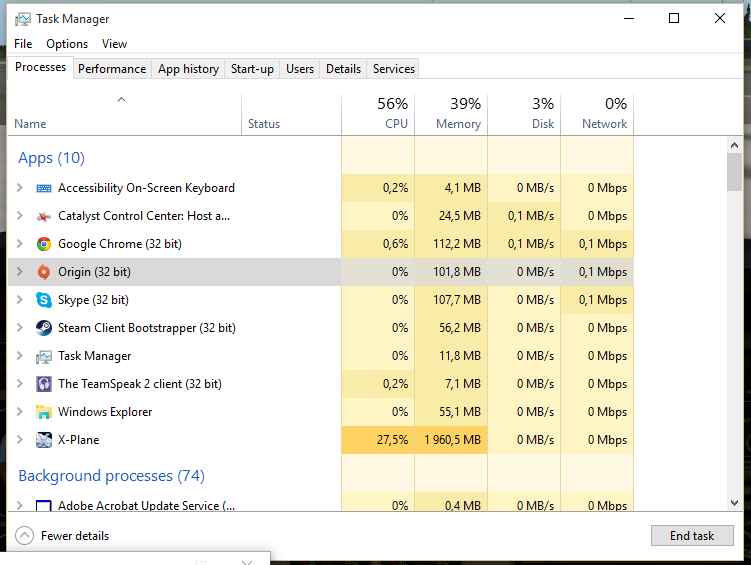The height and width of the screenshot is (565, 751).
Task: Click the Fewer details arrow icon
Action: (24, 536)
